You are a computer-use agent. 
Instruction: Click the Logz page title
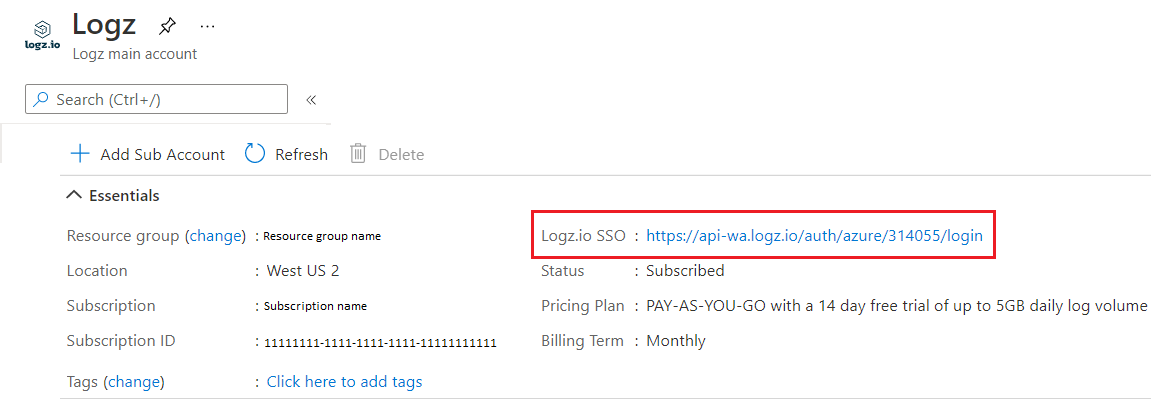click(x=104, y=24)
